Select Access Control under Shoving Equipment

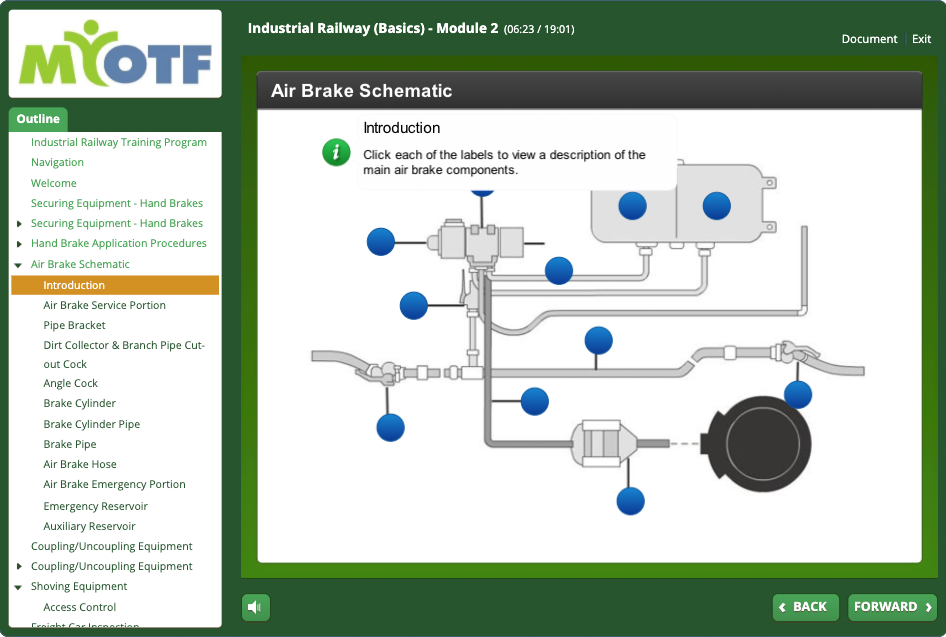(80, 607)
